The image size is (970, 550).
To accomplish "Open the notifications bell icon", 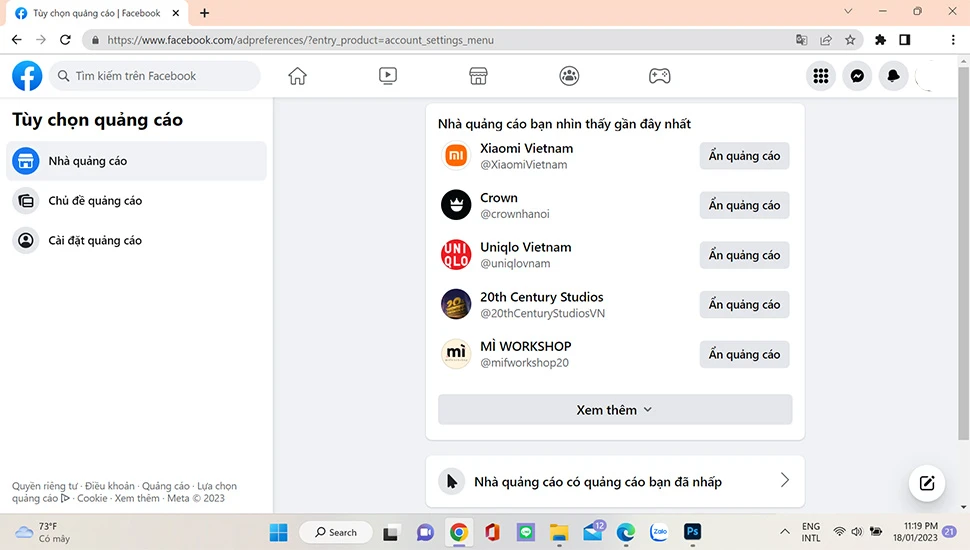I will click(893, 76).
